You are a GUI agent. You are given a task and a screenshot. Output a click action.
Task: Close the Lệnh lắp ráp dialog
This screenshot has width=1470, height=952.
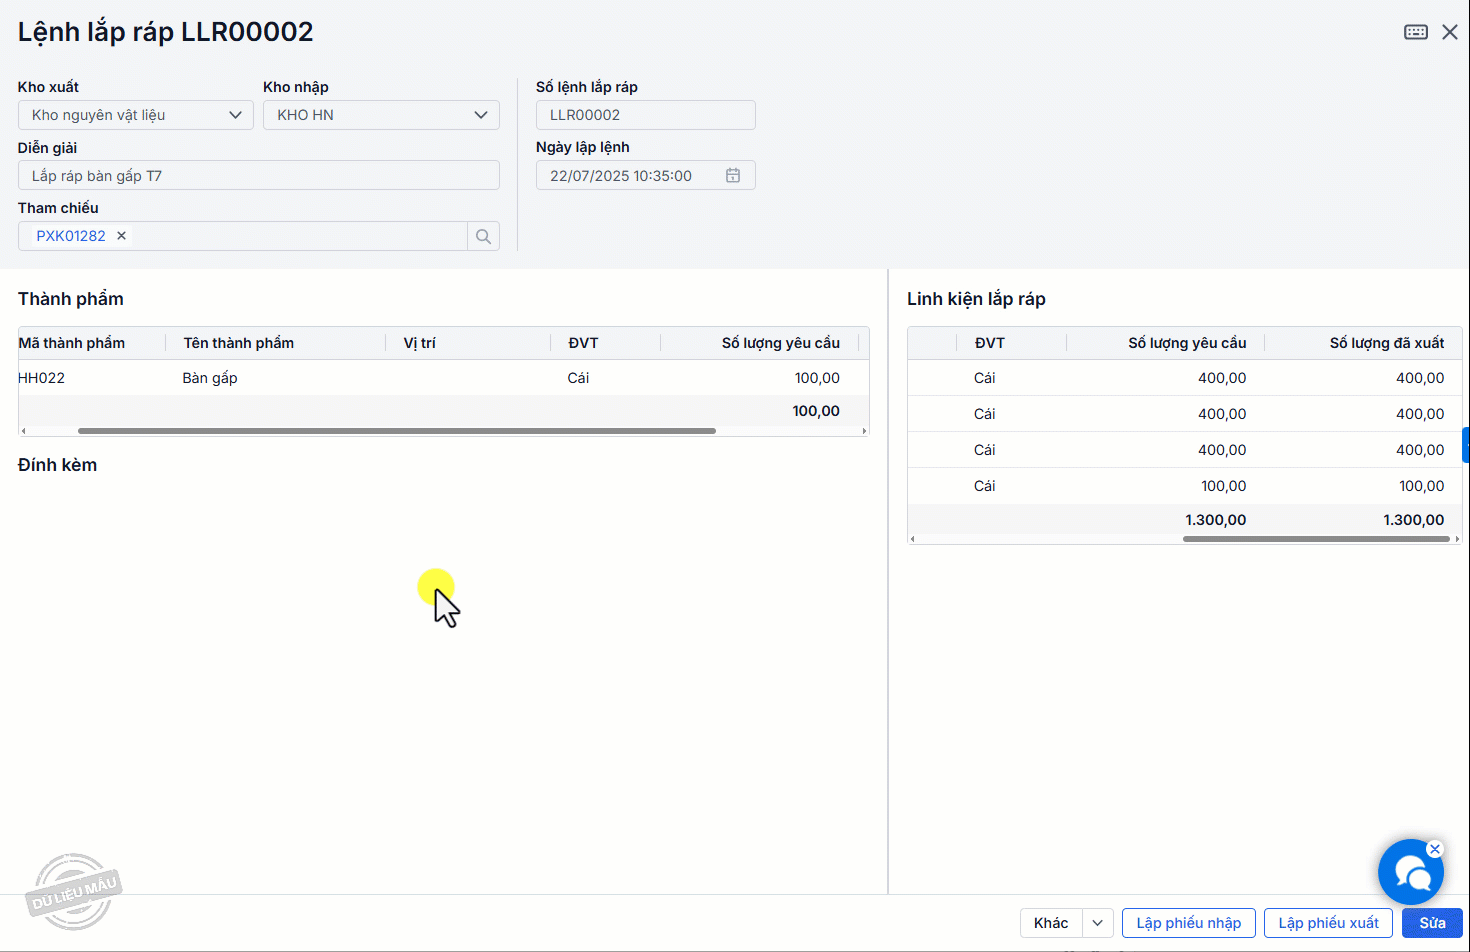(x=1449, y=32)
